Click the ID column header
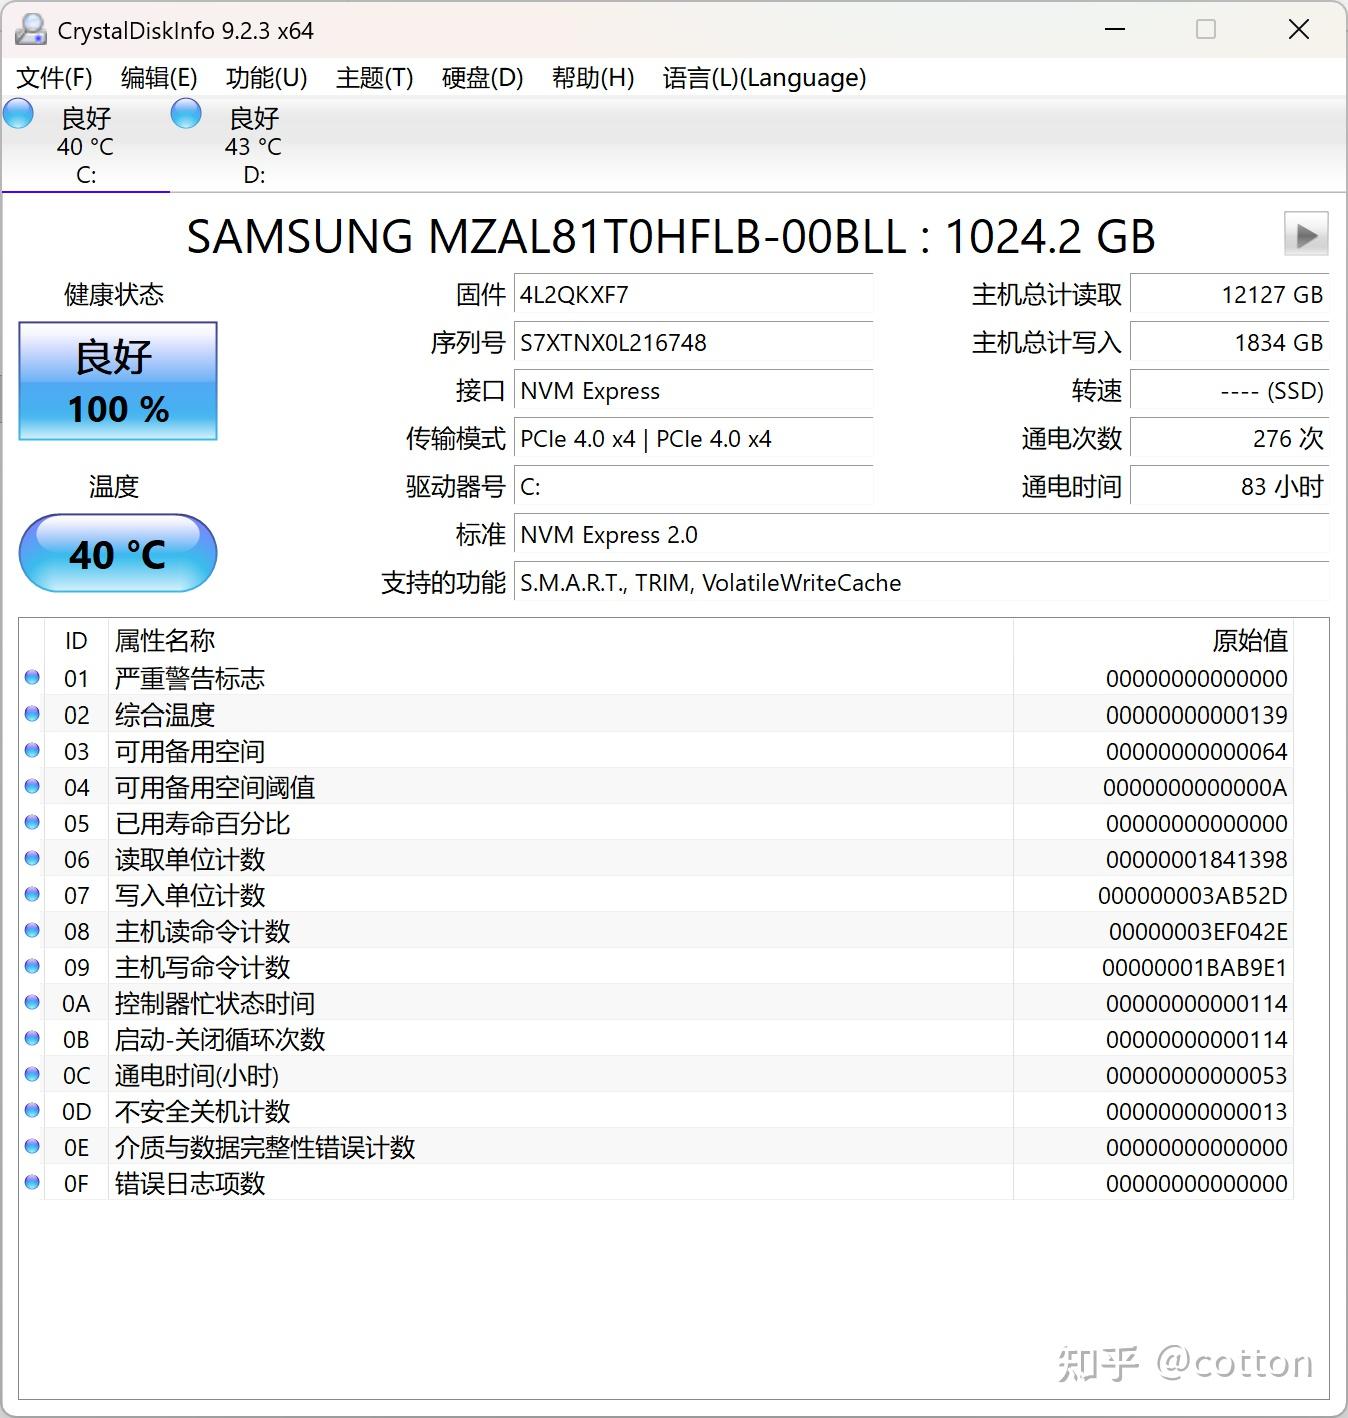The width and height of the screenshot is (1348, 1418). pos(76,640)
